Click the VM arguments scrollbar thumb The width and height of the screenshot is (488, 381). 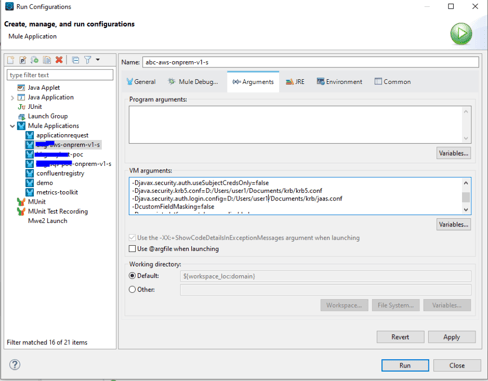click(466, 197)
